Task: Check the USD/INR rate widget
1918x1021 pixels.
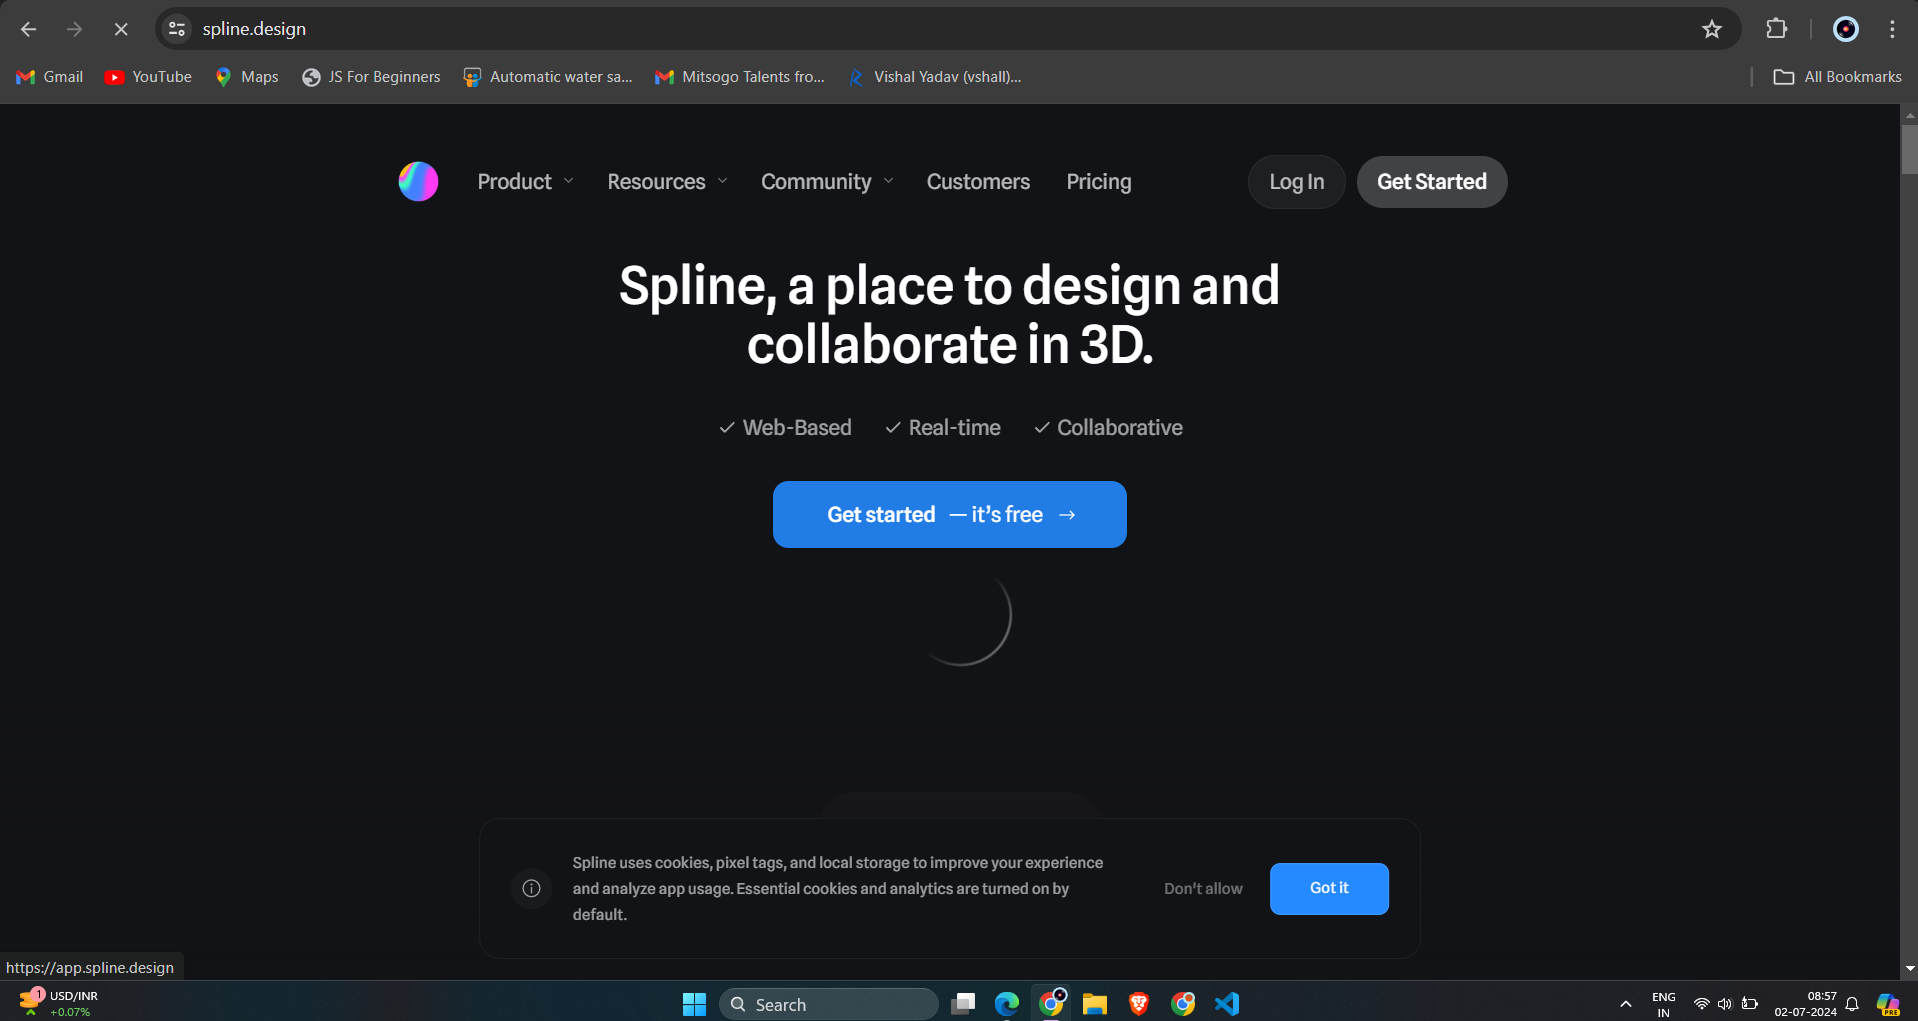Action: [x=60, y=1003]
